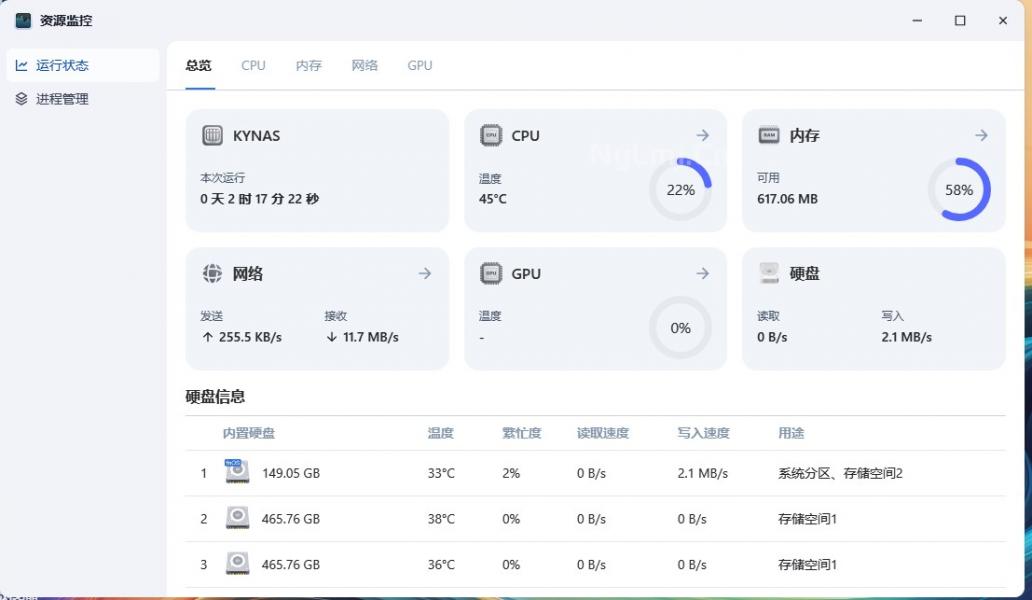This screenshot has width=1032, height=600.
Task: Click available memory value 617.06 MB
Action: [x=787, y=199]
